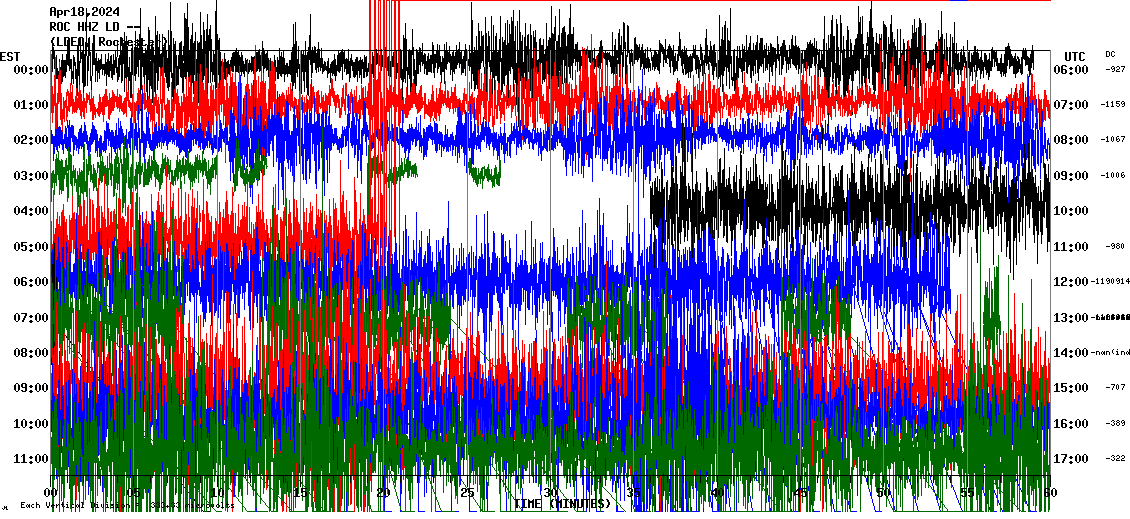Click the DC column heading

click(x=1109, y=54)
